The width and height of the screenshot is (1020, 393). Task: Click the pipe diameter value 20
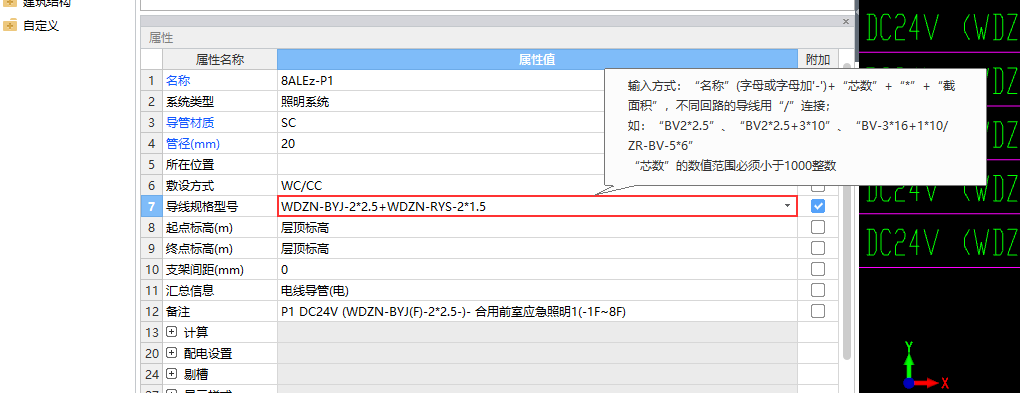[x=441, y=143]
